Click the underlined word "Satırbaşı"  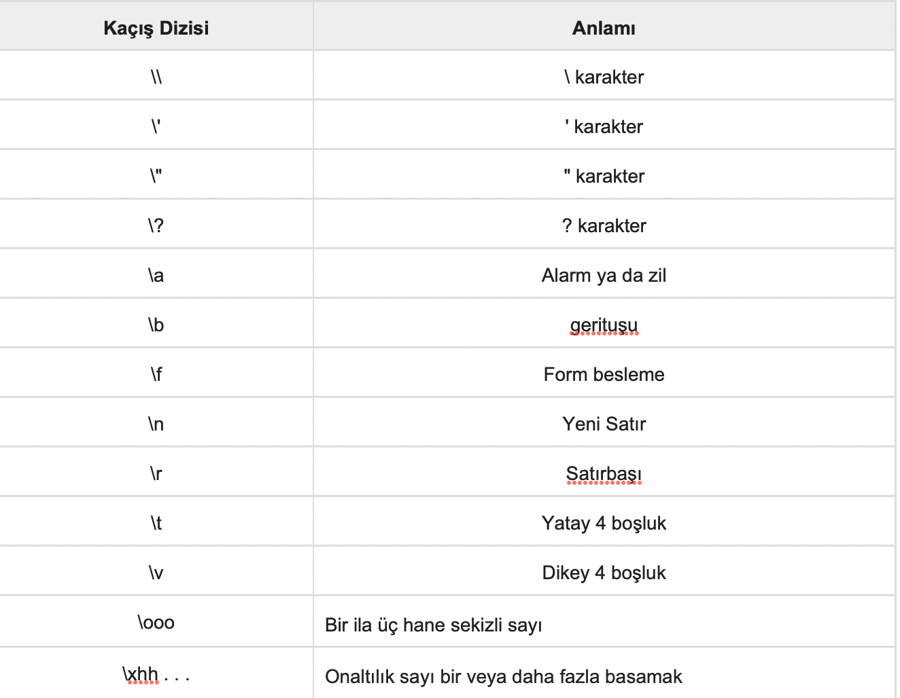[x=603, y=474]
